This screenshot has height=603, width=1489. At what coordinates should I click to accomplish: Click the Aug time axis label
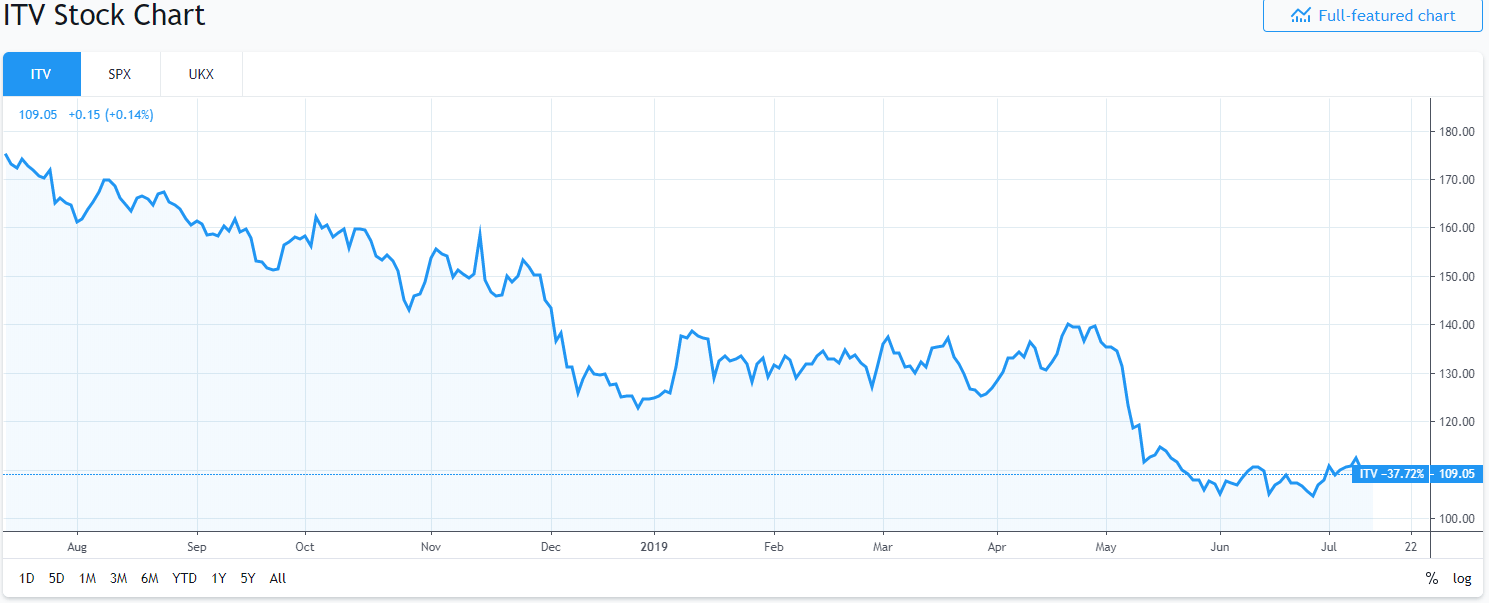[77, 547]
